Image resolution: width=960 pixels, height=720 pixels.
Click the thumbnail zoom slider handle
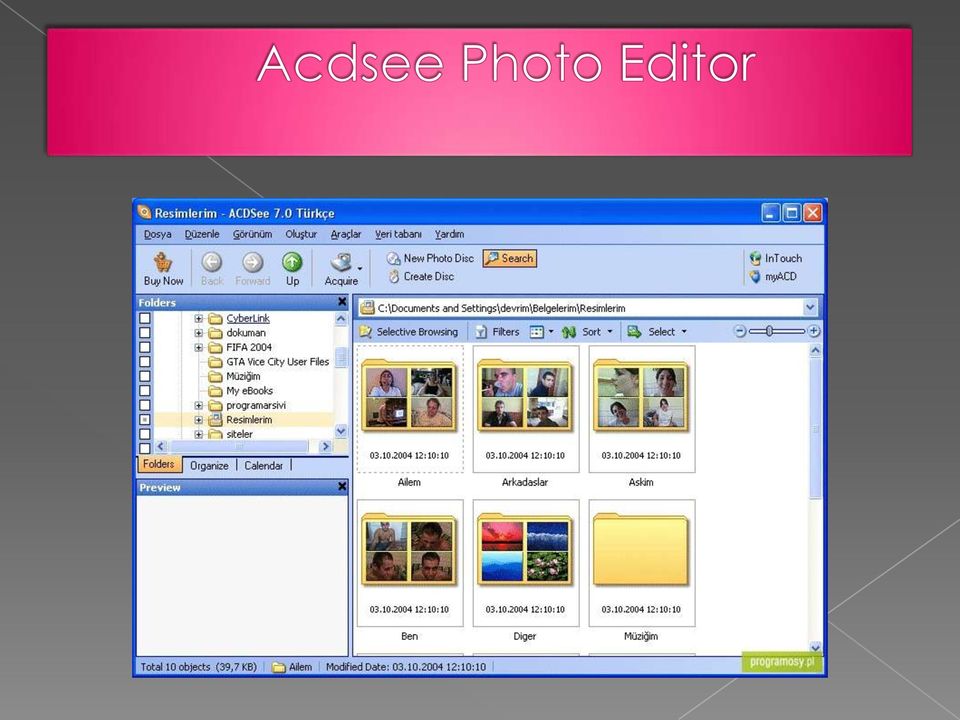(x=769, y=331)
